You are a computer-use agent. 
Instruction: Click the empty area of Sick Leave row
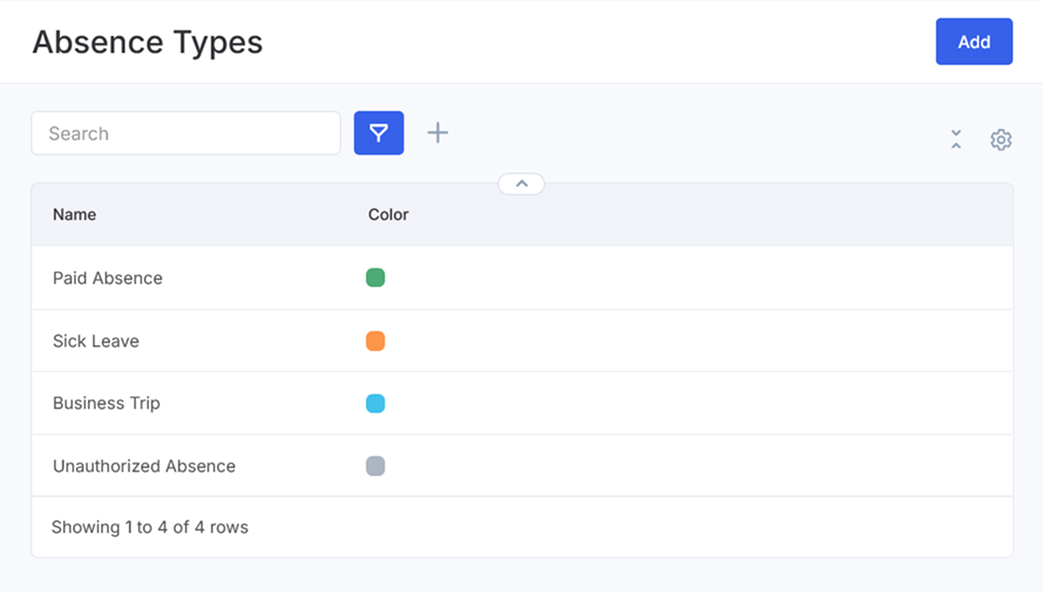pyautogui.click(x=700, y=341)
